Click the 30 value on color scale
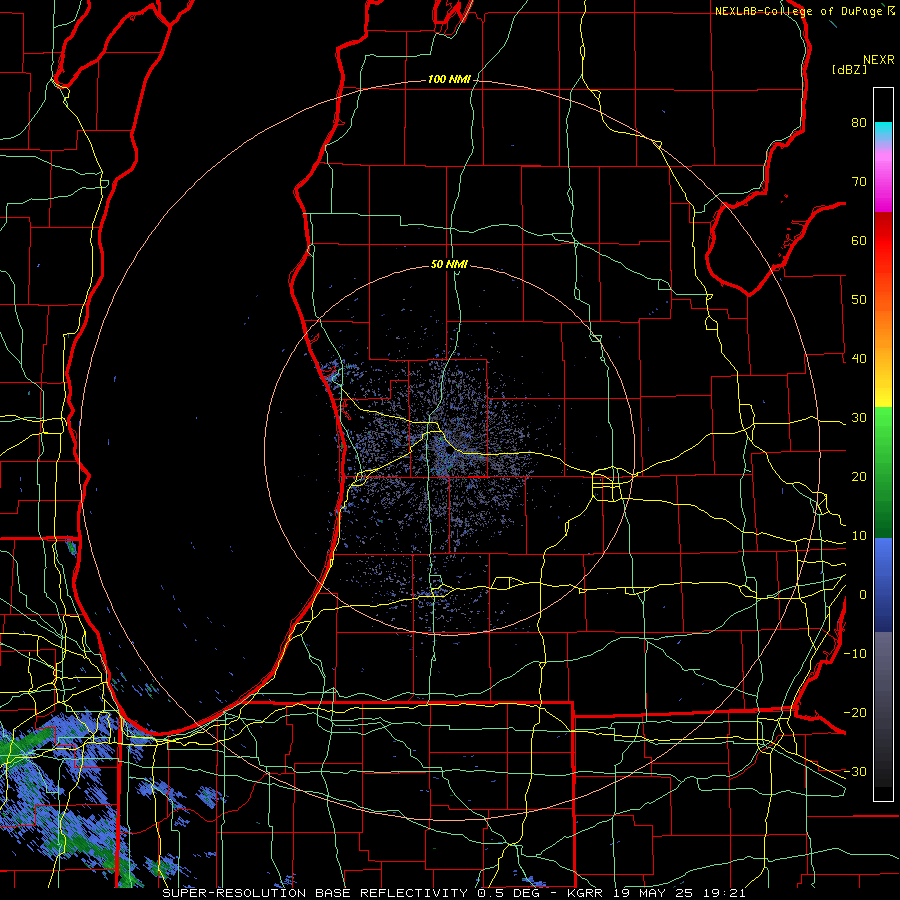Screen dimensions: 900x900 (x=859, y=417)
